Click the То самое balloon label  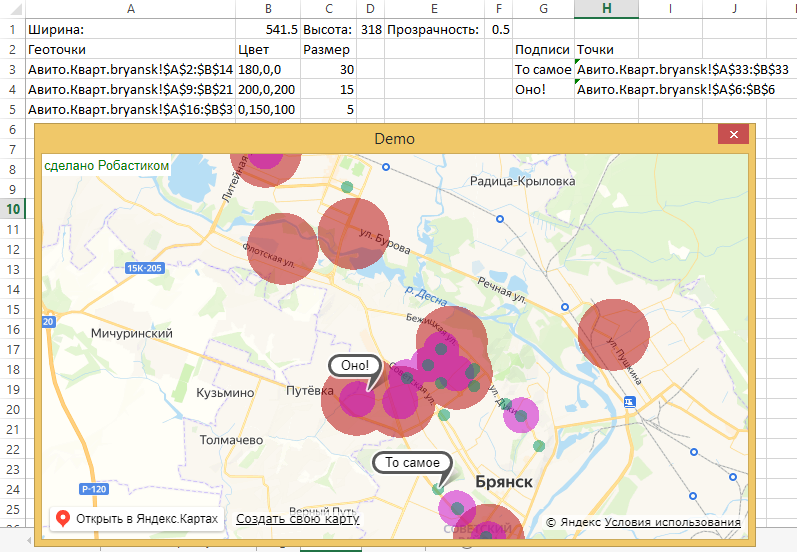pos(412,463)
